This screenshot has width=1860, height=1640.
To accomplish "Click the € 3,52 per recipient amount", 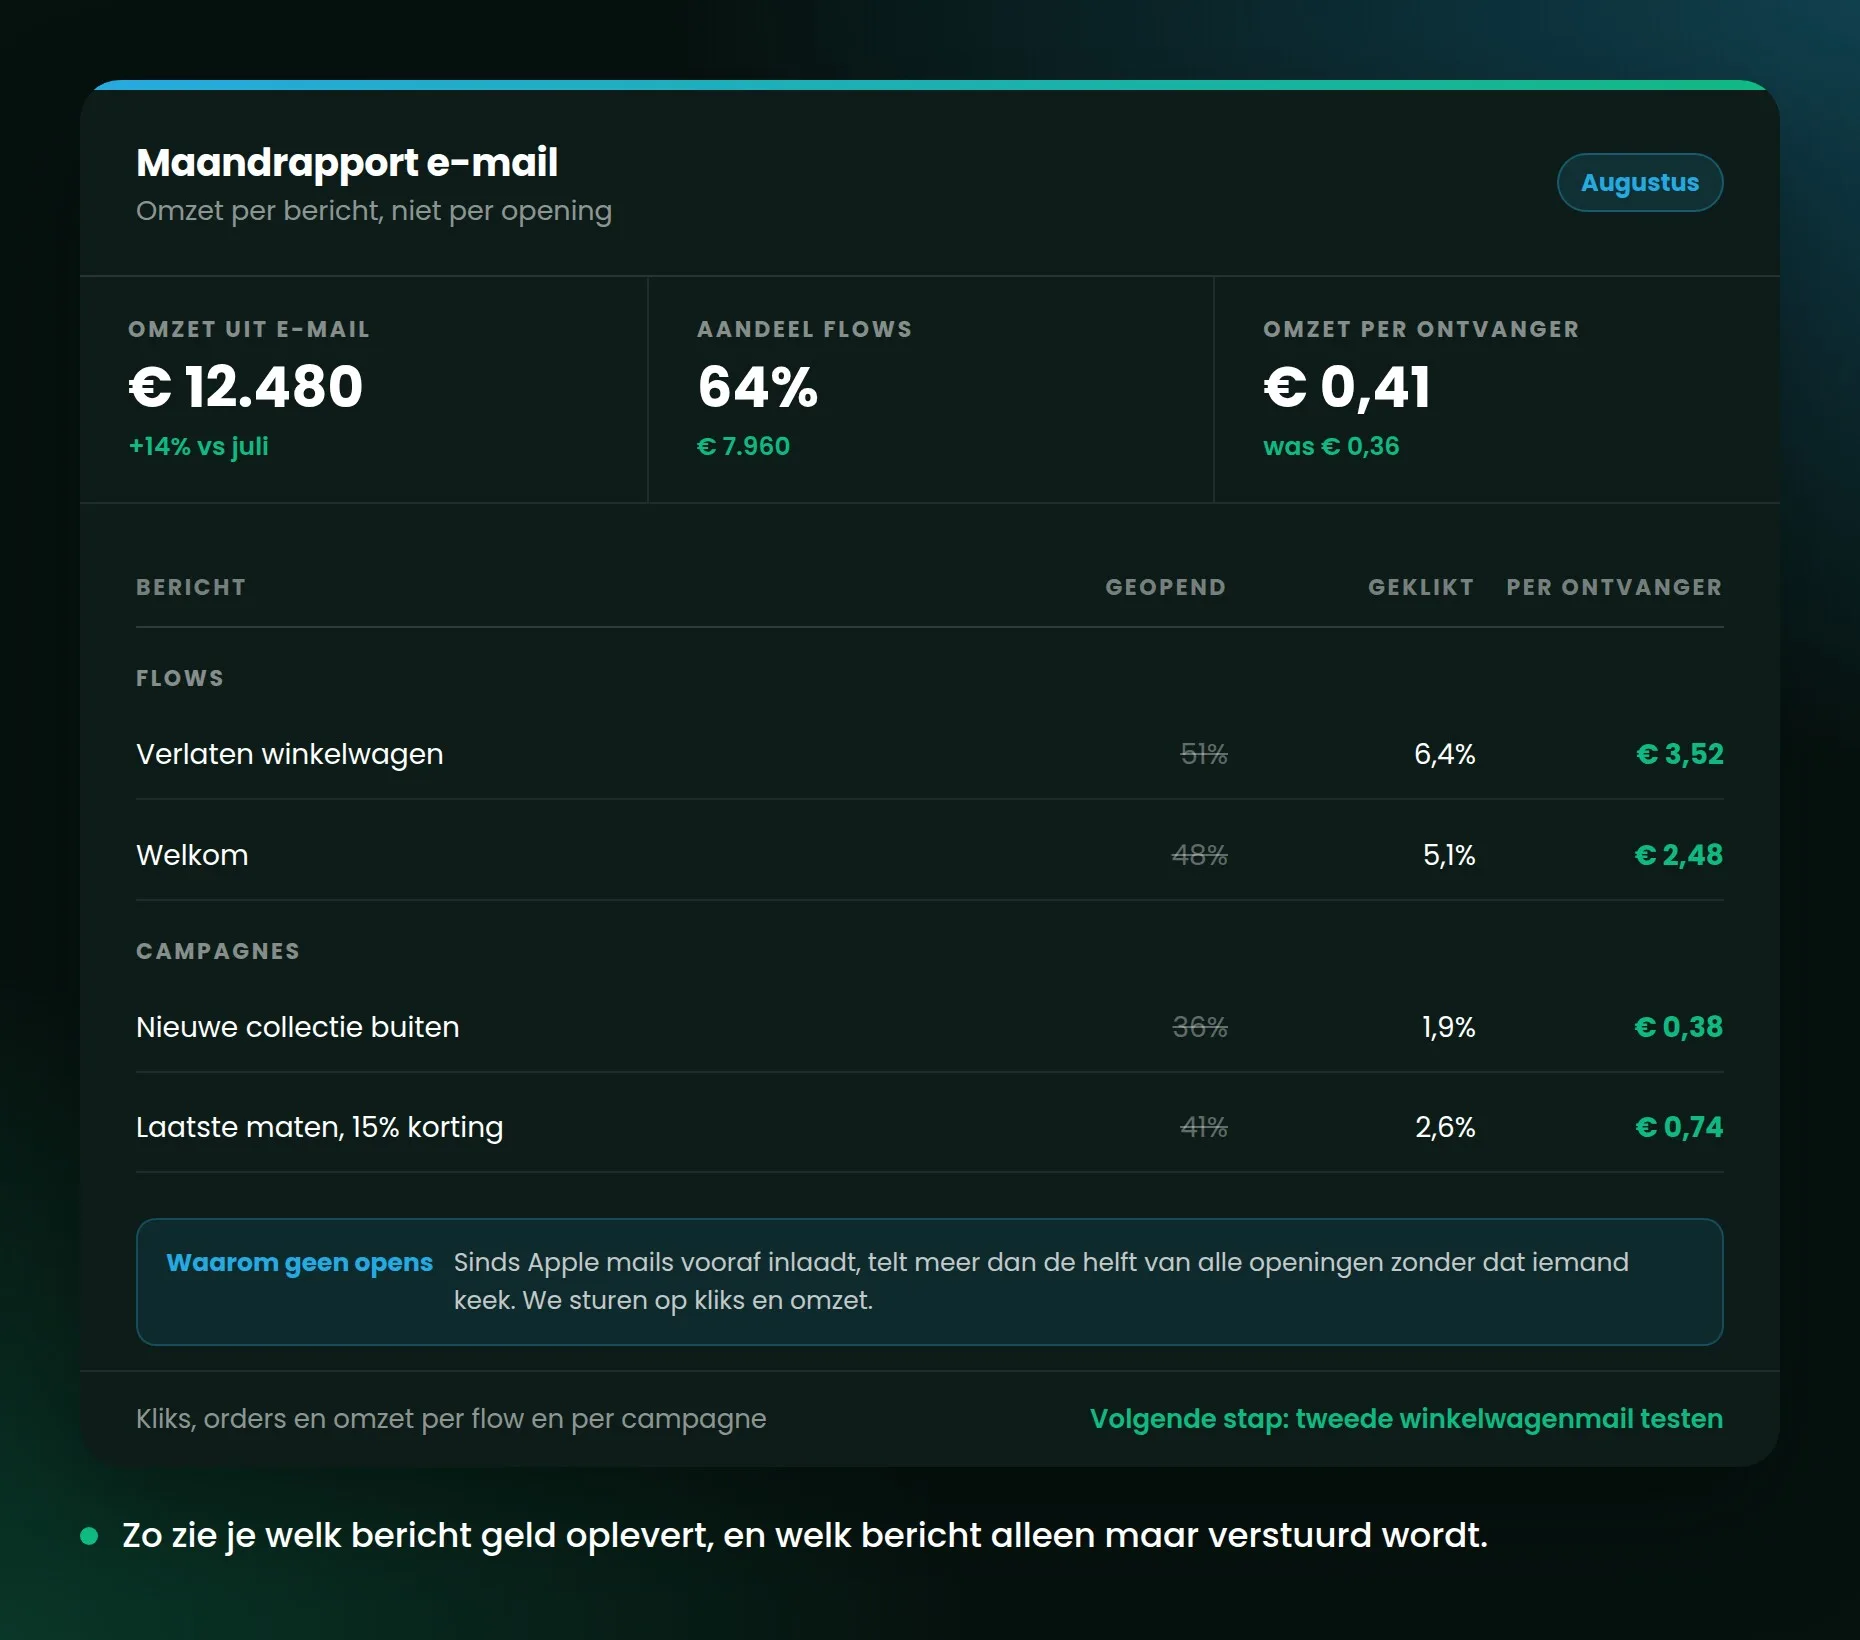I will [1680, 754].
